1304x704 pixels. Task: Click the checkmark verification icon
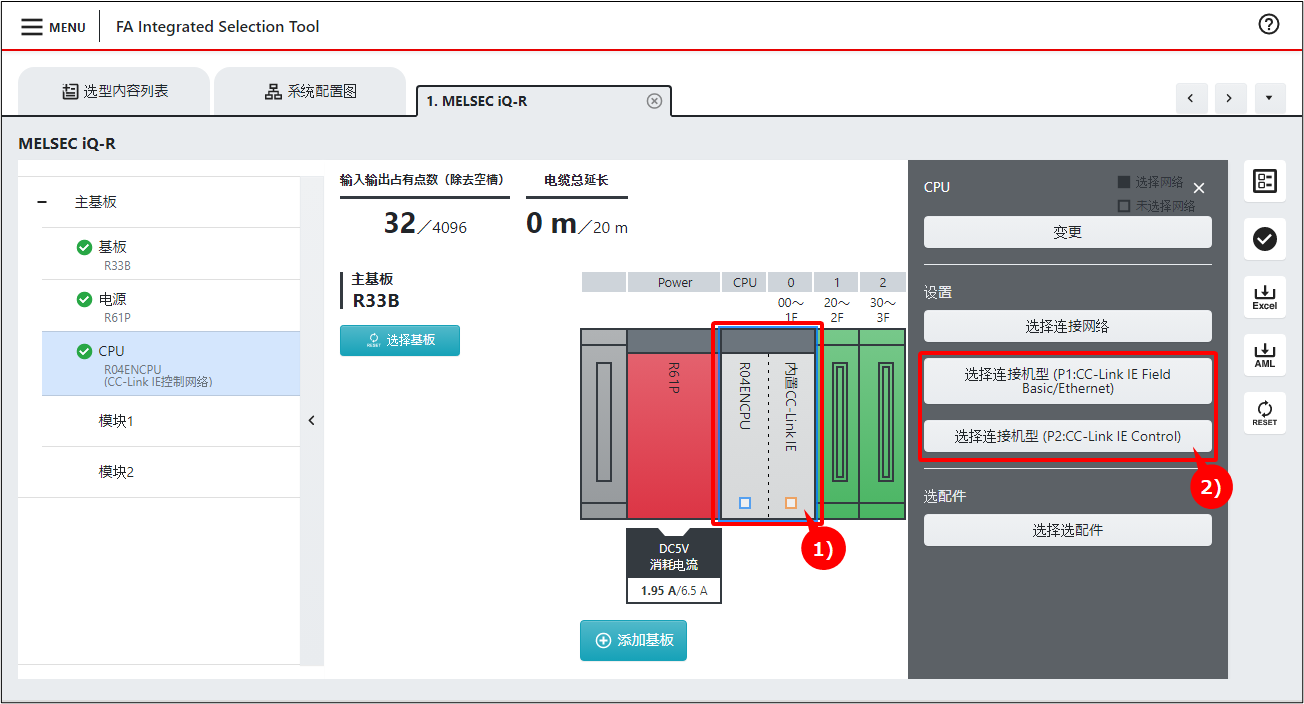pos(1264,238)
